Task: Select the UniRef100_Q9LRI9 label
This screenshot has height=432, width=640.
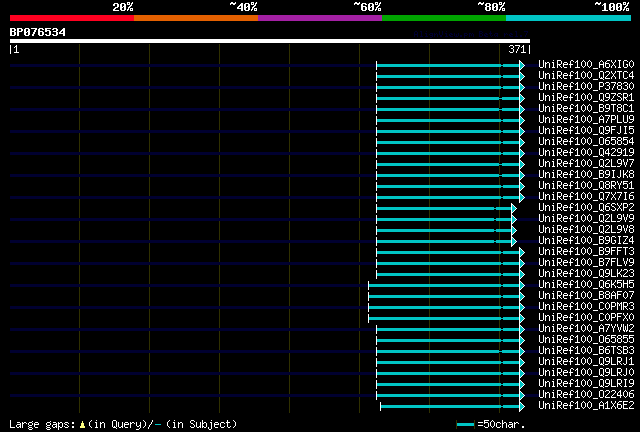Action: [586, 384]
